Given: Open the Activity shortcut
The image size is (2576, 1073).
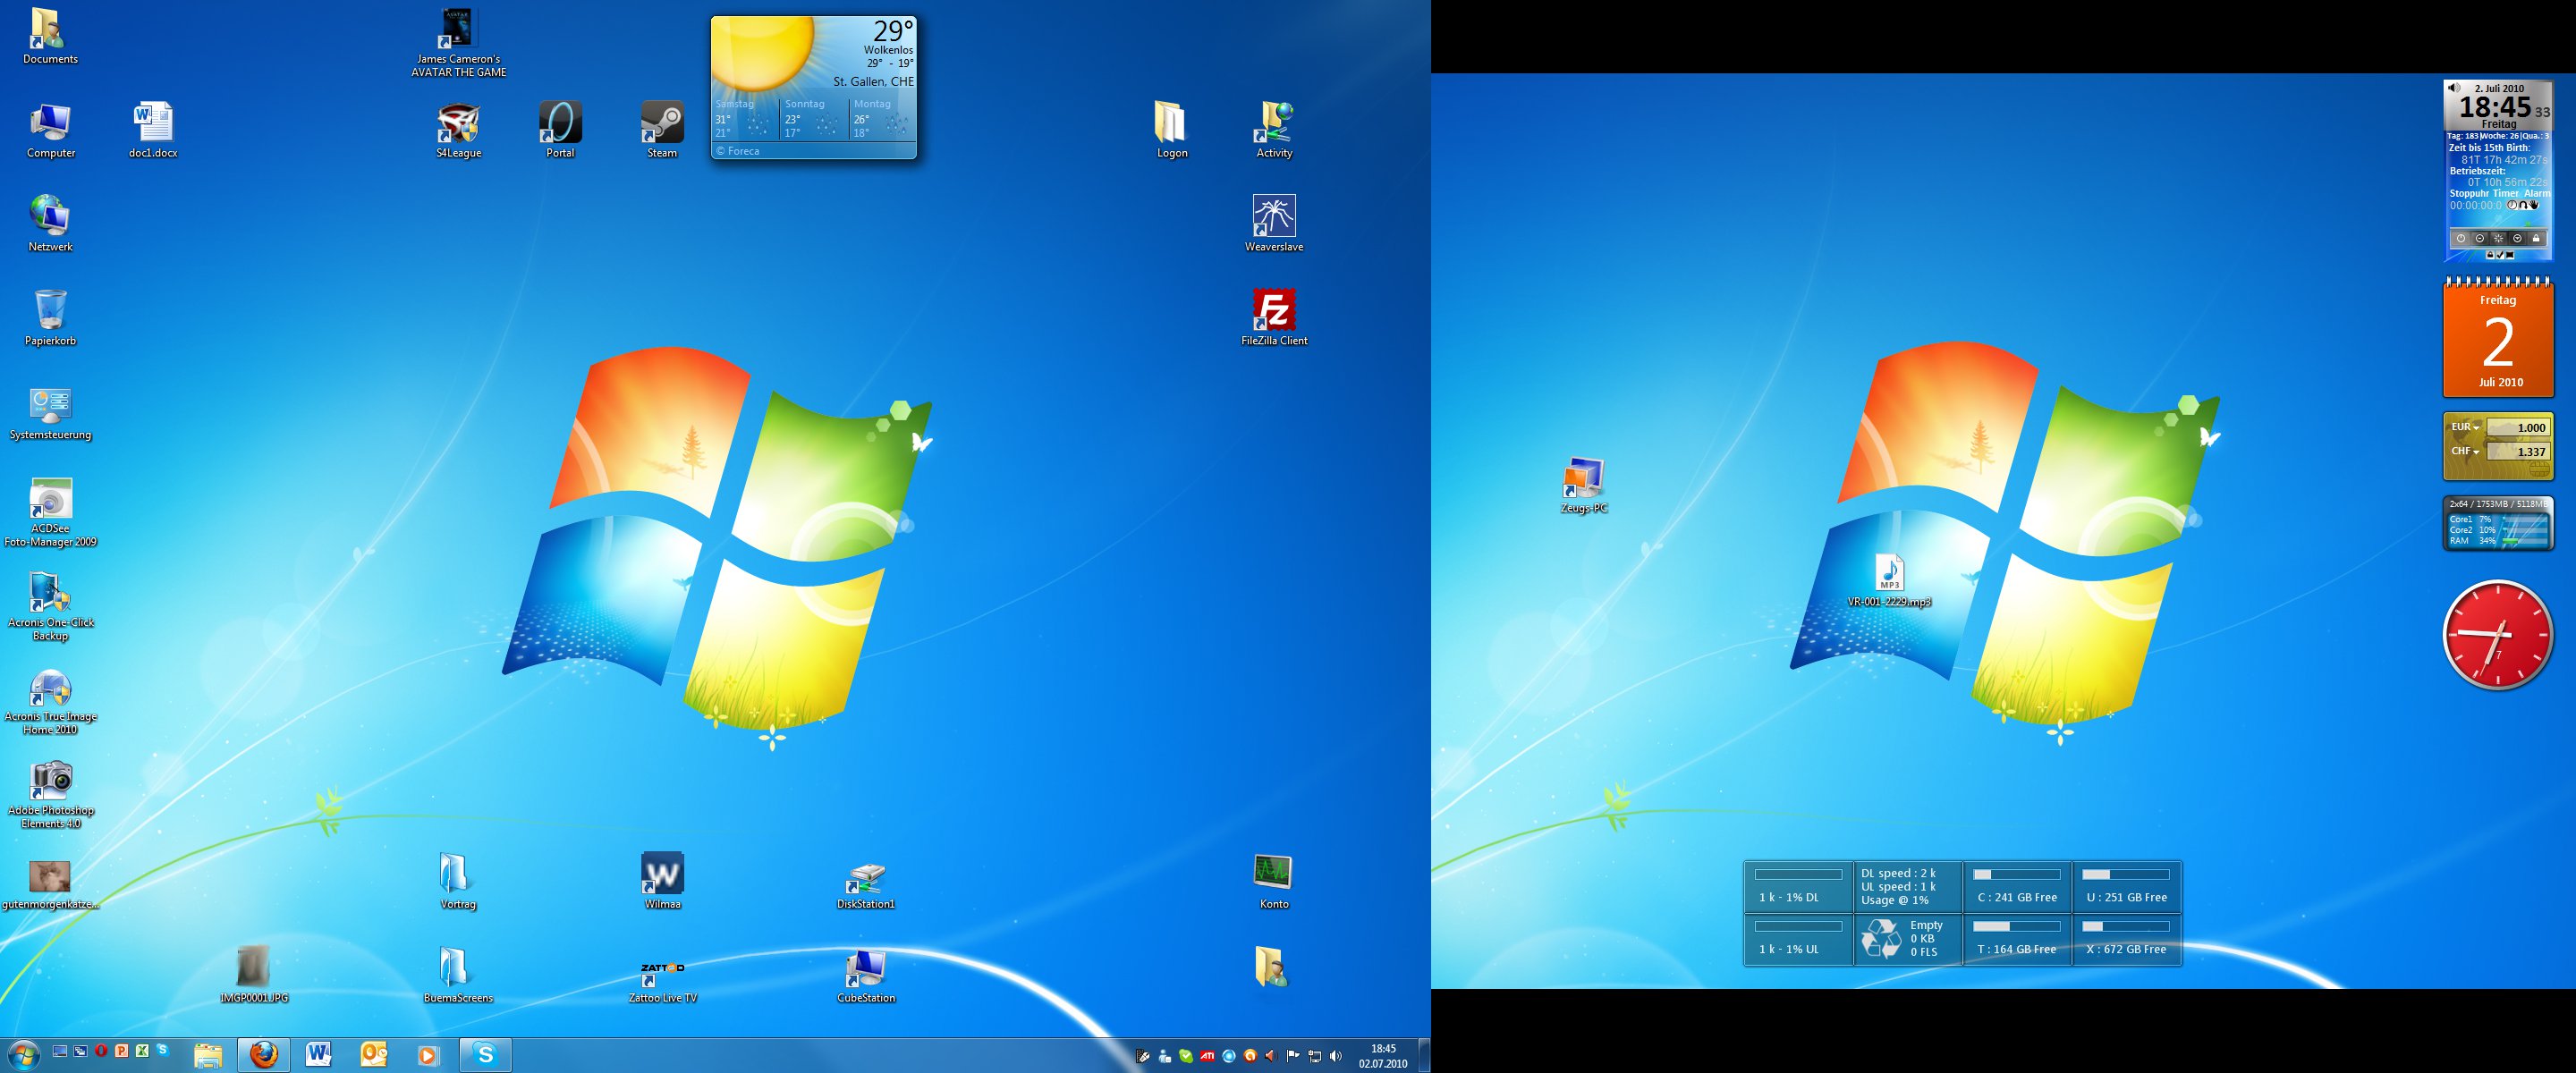Looking at the screenshot, I should pos(1274,131).
